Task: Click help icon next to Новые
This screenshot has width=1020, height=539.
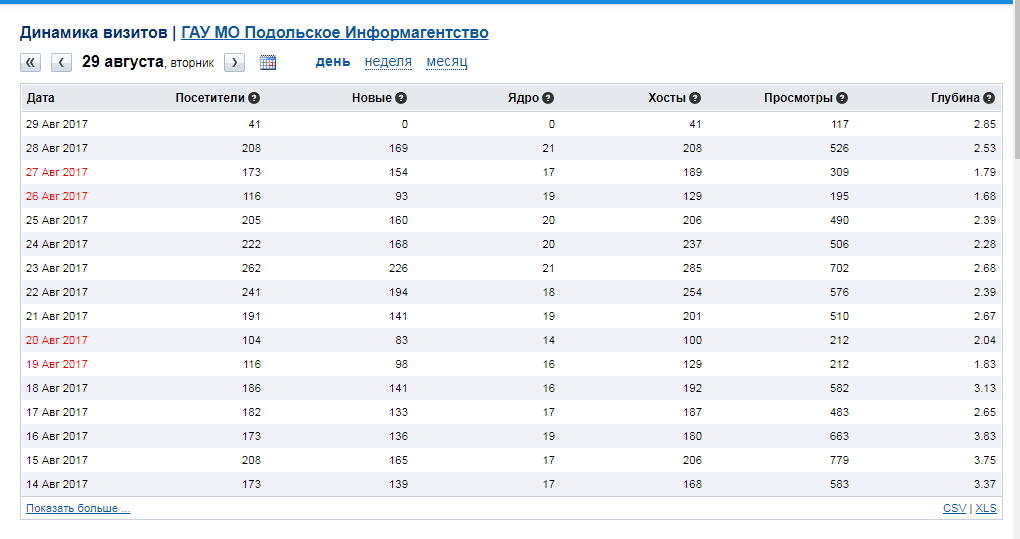Action: (x=401, y=98)
